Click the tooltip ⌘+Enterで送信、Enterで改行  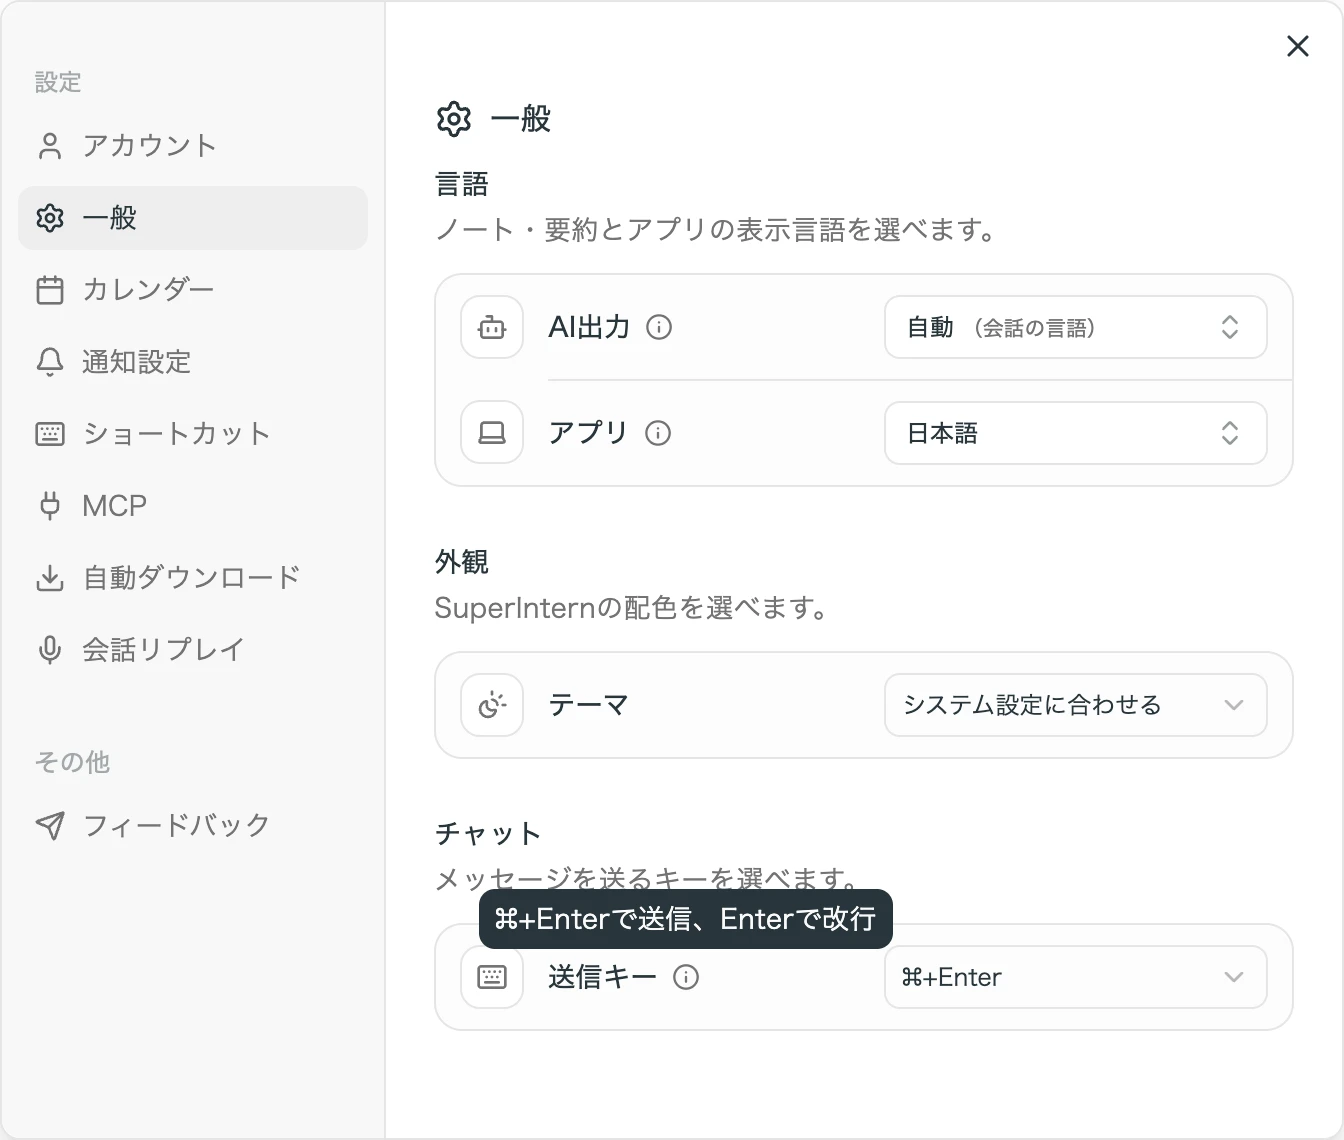click(686, 919)
